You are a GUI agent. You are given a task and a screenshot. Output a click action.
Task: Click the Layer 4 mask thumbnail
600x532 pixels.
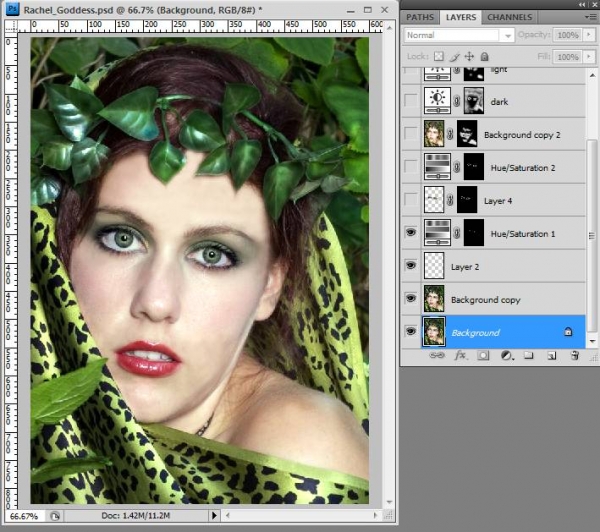tap(467, 200)
